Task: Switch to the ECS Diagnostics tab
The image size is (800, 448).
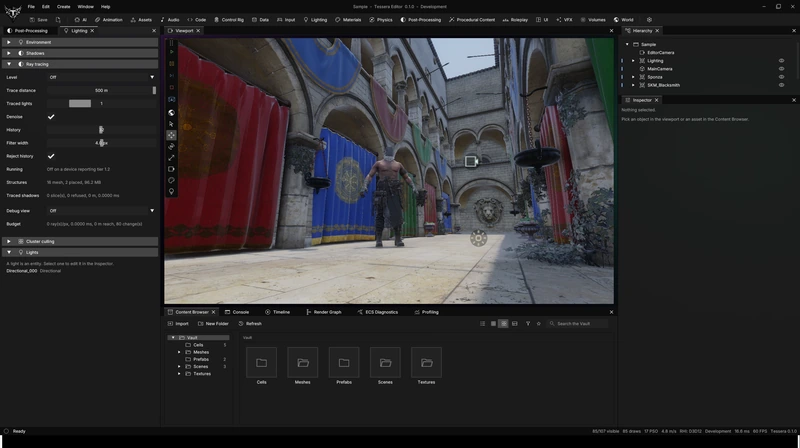Action: (x=378, y=312)
